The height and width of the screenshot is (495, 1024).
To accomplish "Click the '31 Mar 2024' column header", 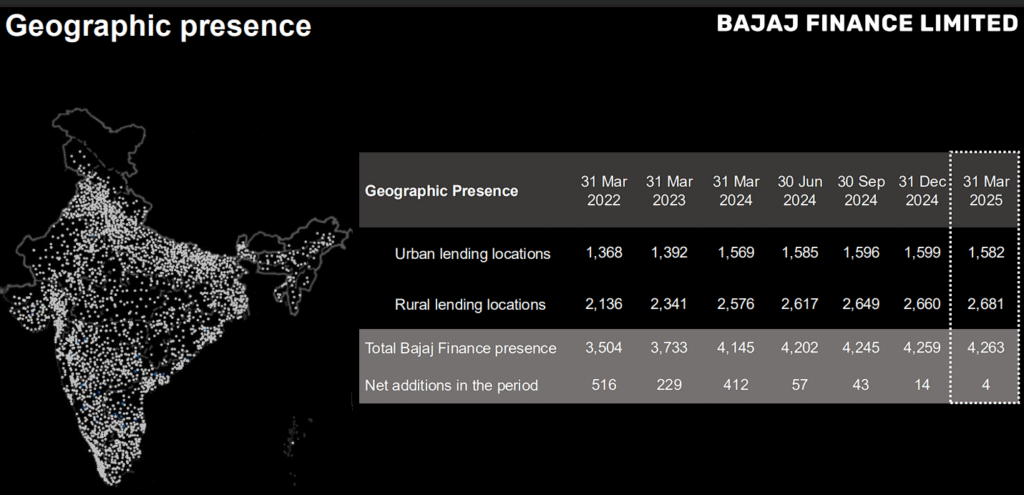I will pyautogui.click(x=735, y=191).
